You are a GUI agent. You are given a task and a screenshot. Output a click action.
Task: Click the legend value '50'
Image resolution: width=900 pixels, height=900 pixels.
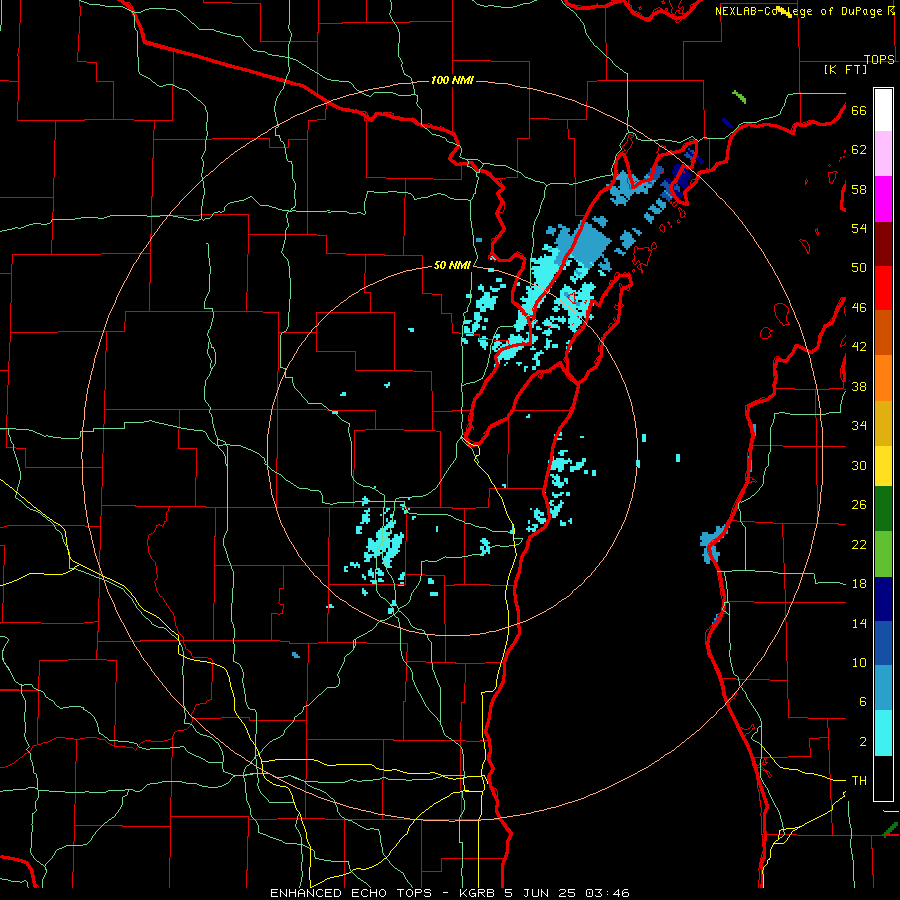point(859,268)
